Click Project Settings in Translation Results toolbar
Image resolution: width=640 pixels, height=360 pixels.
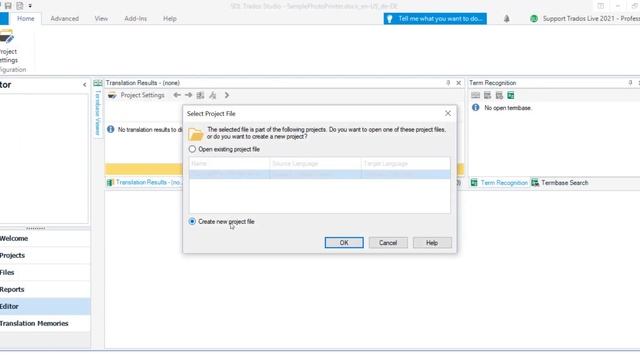coord(136,95)
